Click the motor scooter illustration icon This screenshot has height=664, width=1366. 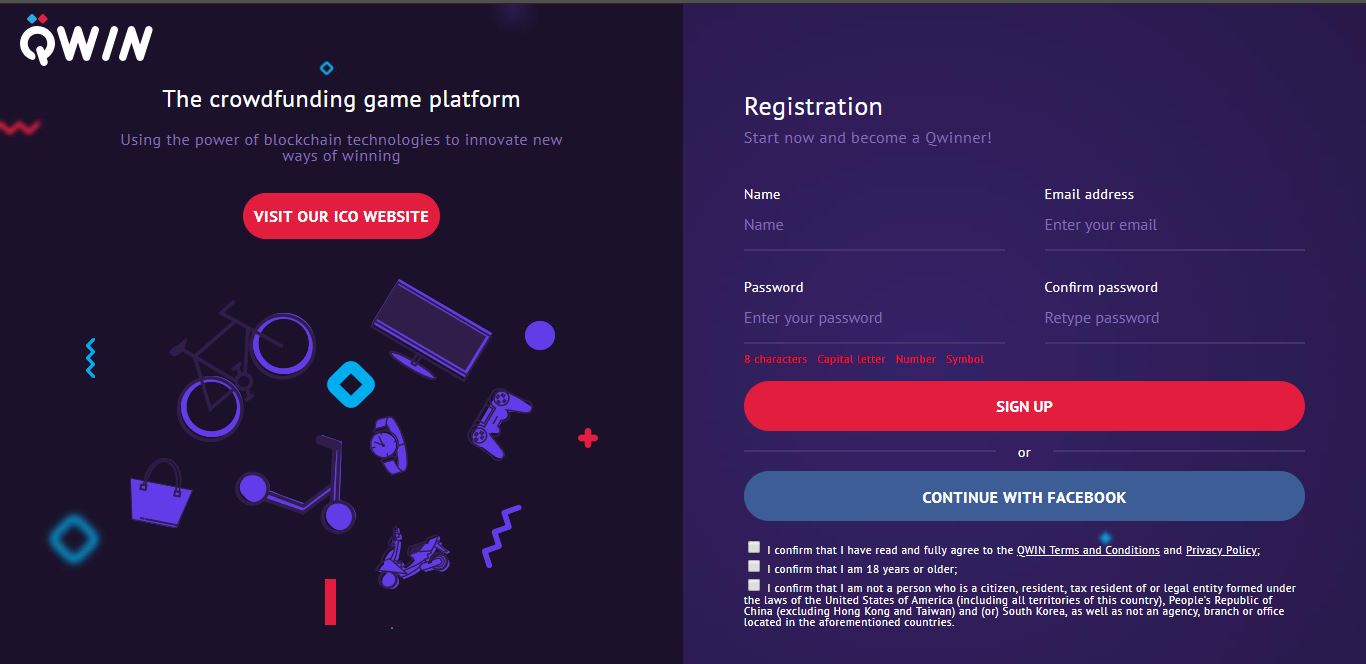[412, 558]
